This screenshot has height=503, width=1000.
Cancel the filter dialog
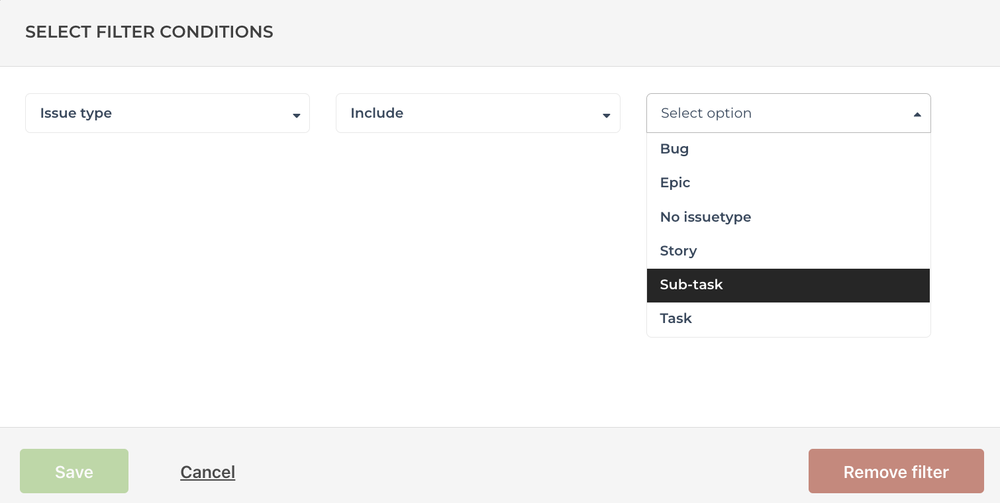pos(207,472)
